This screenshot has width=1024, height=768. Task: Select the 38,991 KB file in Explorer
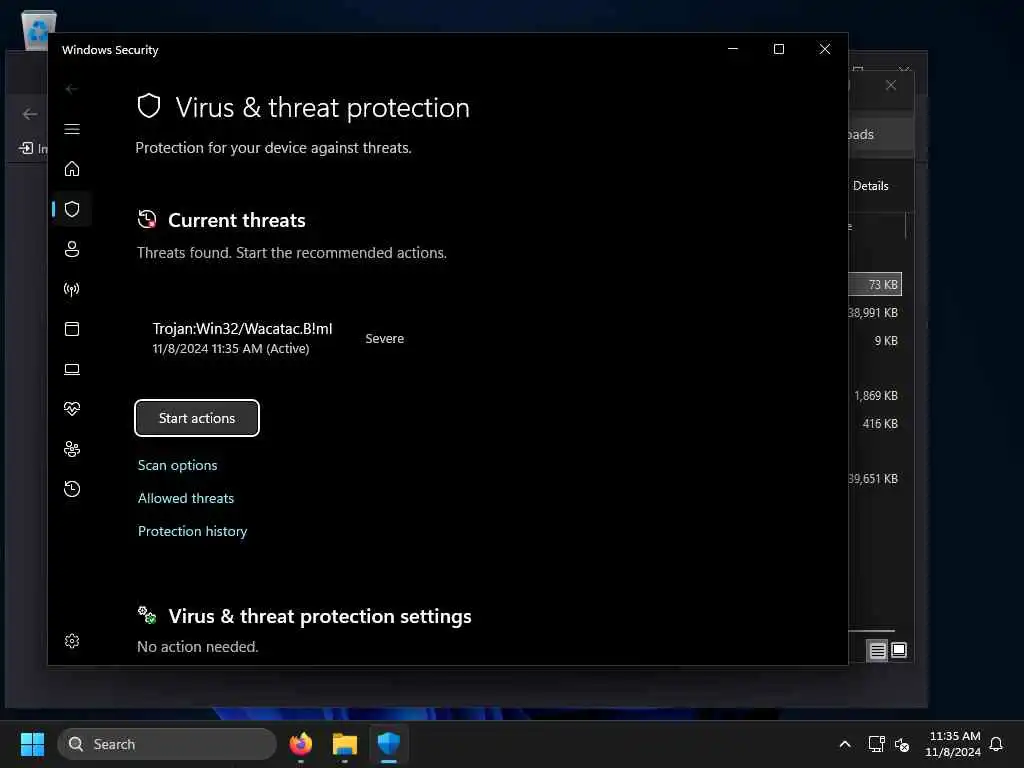[x=873, y=312]
